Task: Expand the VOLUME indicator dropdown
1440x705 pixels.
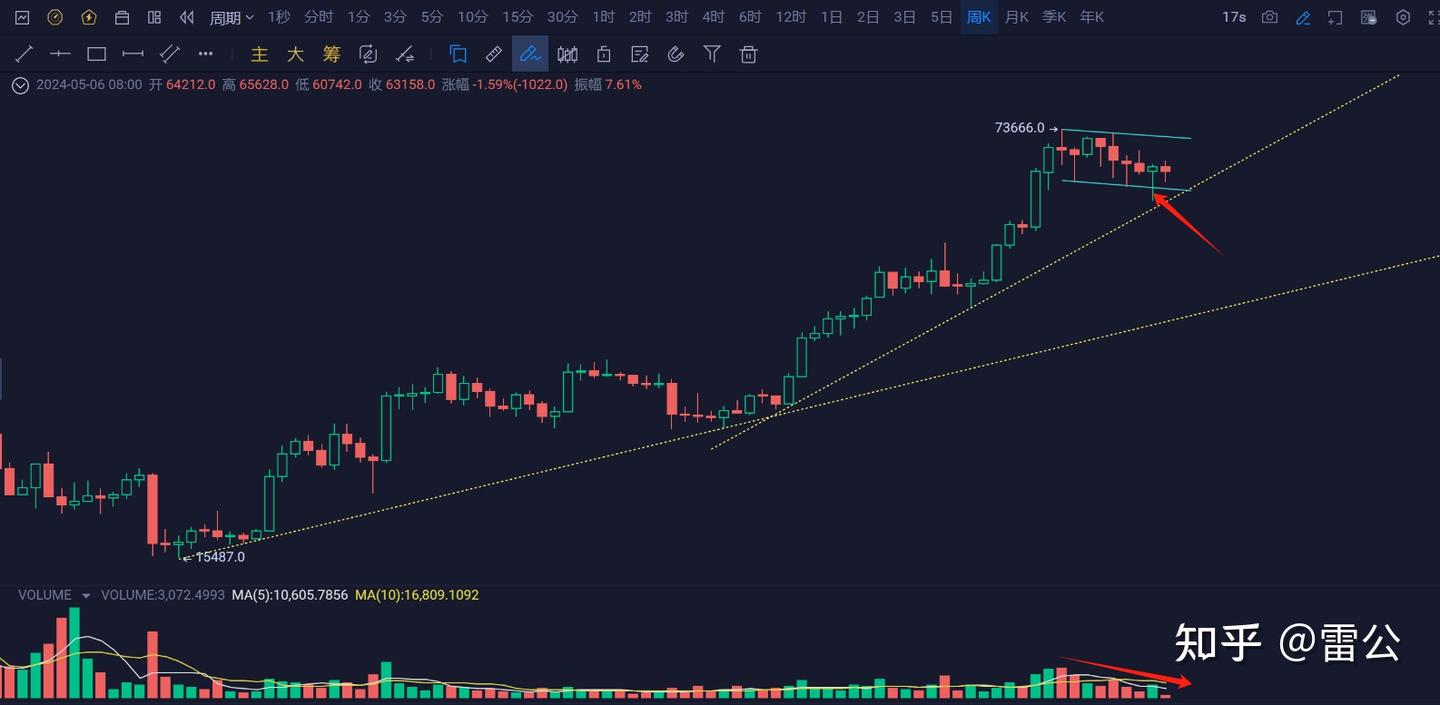Action: pos(88,594)
